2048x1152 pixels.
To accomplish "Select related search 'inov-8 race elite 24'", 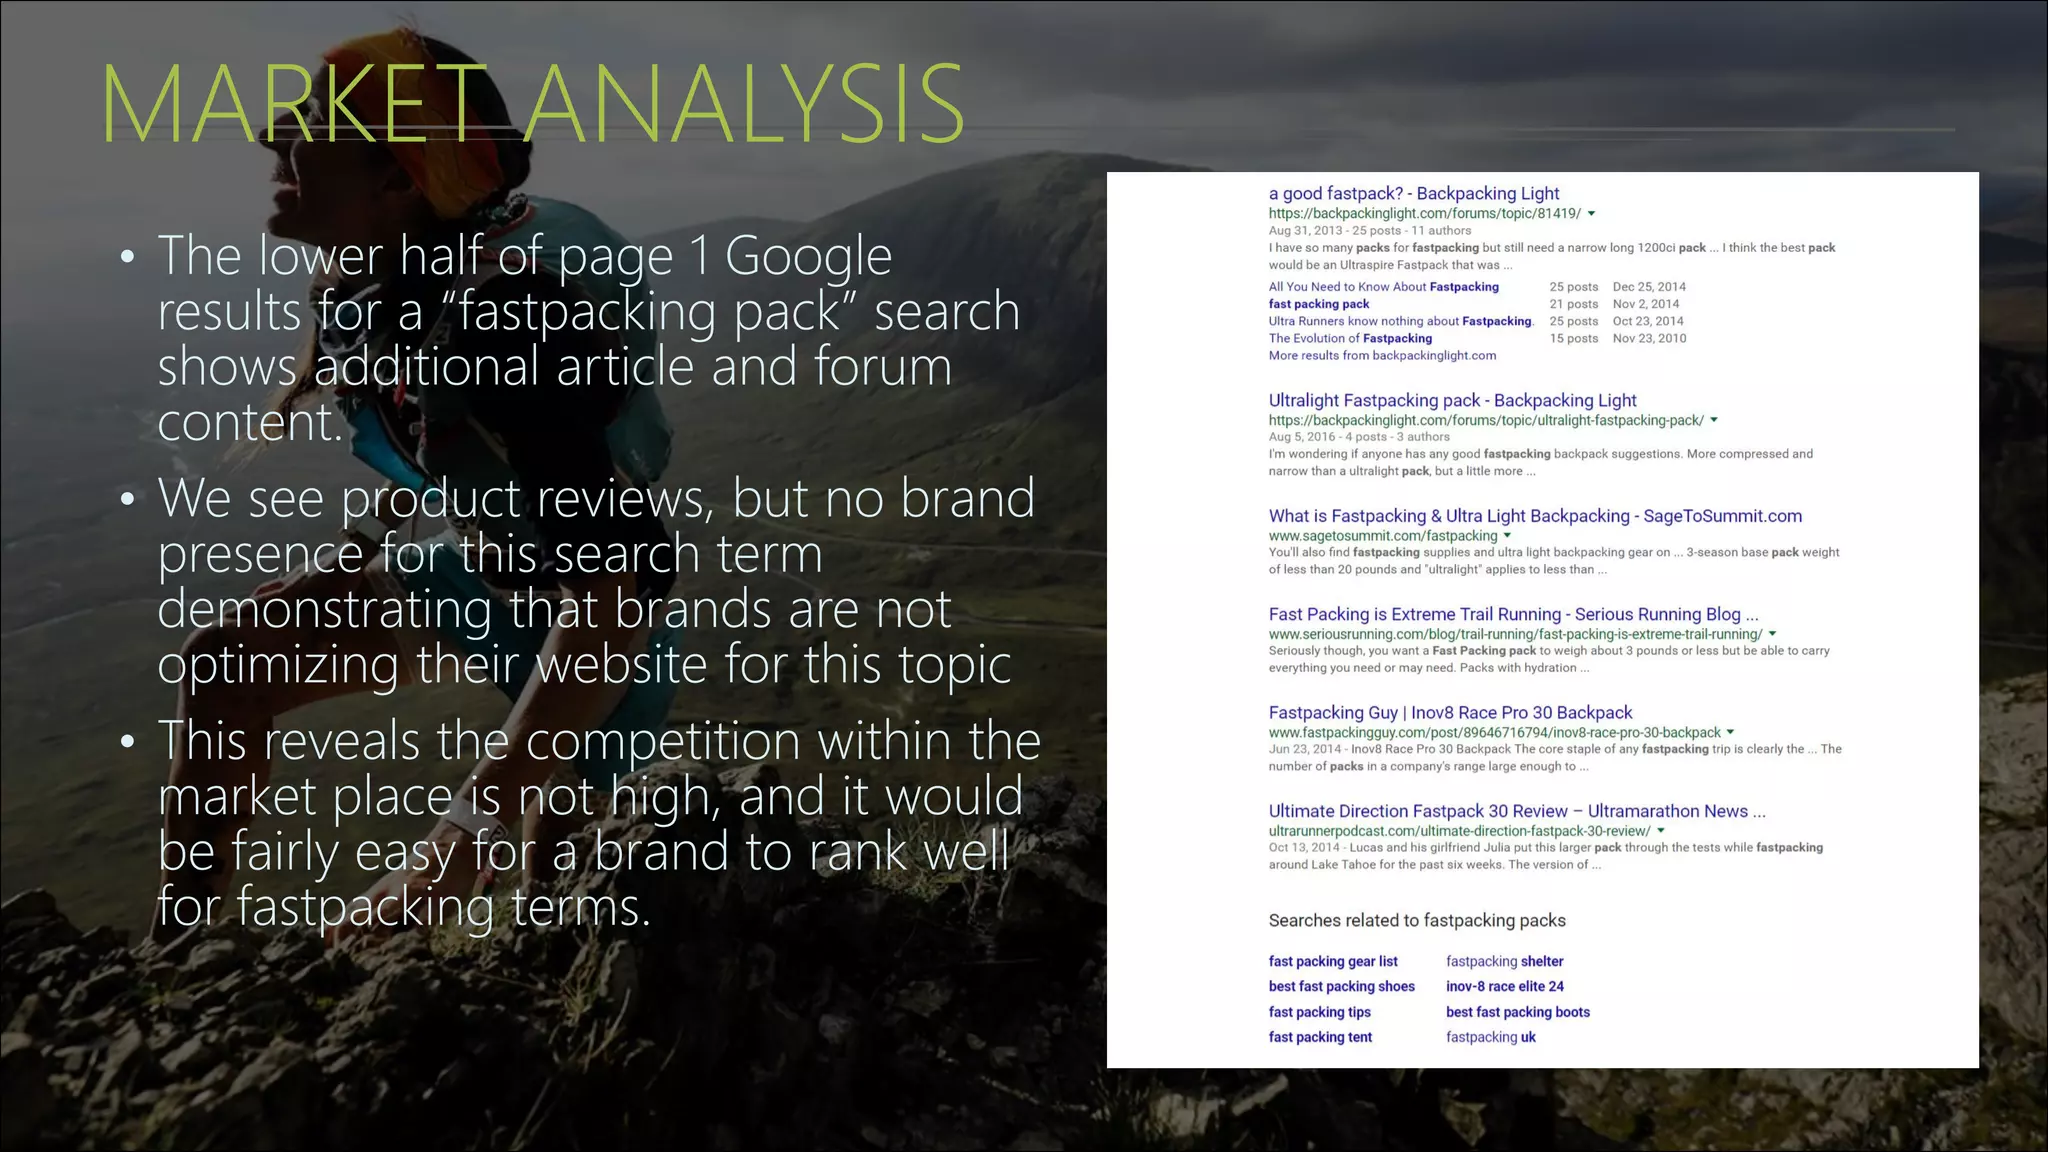I will [1504, 987].
